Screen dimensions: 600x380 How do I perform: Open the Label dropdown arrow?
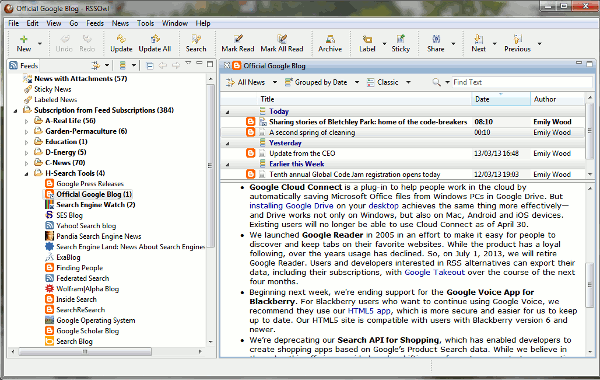(x=384, y=44)
